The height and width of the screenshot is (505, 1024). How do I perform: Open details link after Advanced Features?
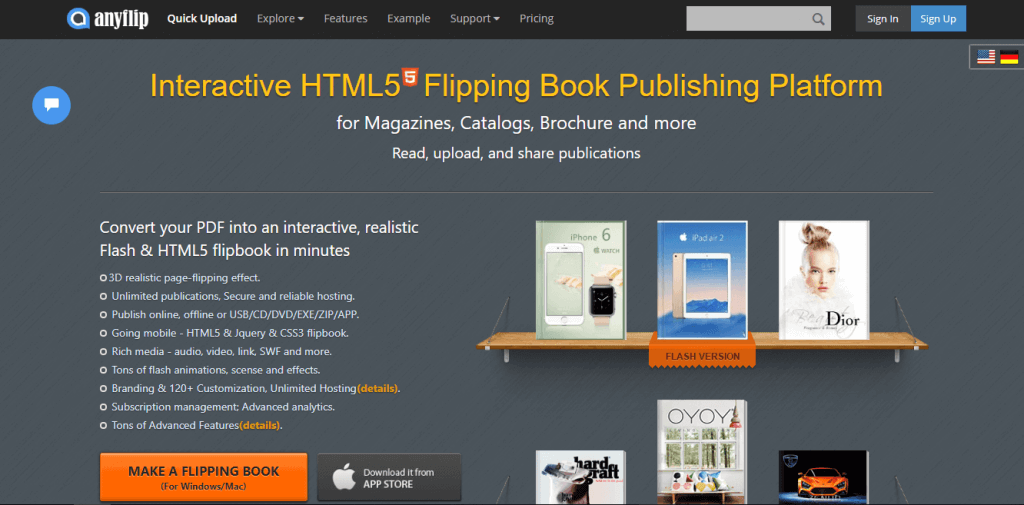click(260, 425)
